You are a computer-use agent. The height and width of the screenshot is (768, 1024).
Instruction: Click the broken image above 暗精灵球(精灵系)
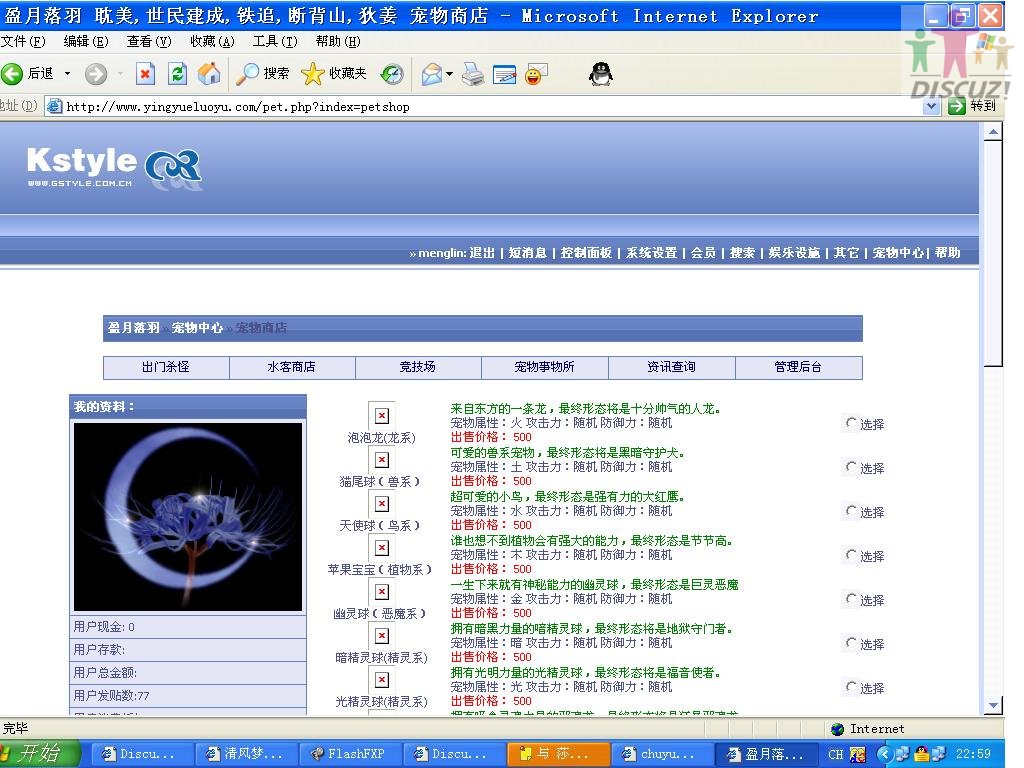pos(381,635)
